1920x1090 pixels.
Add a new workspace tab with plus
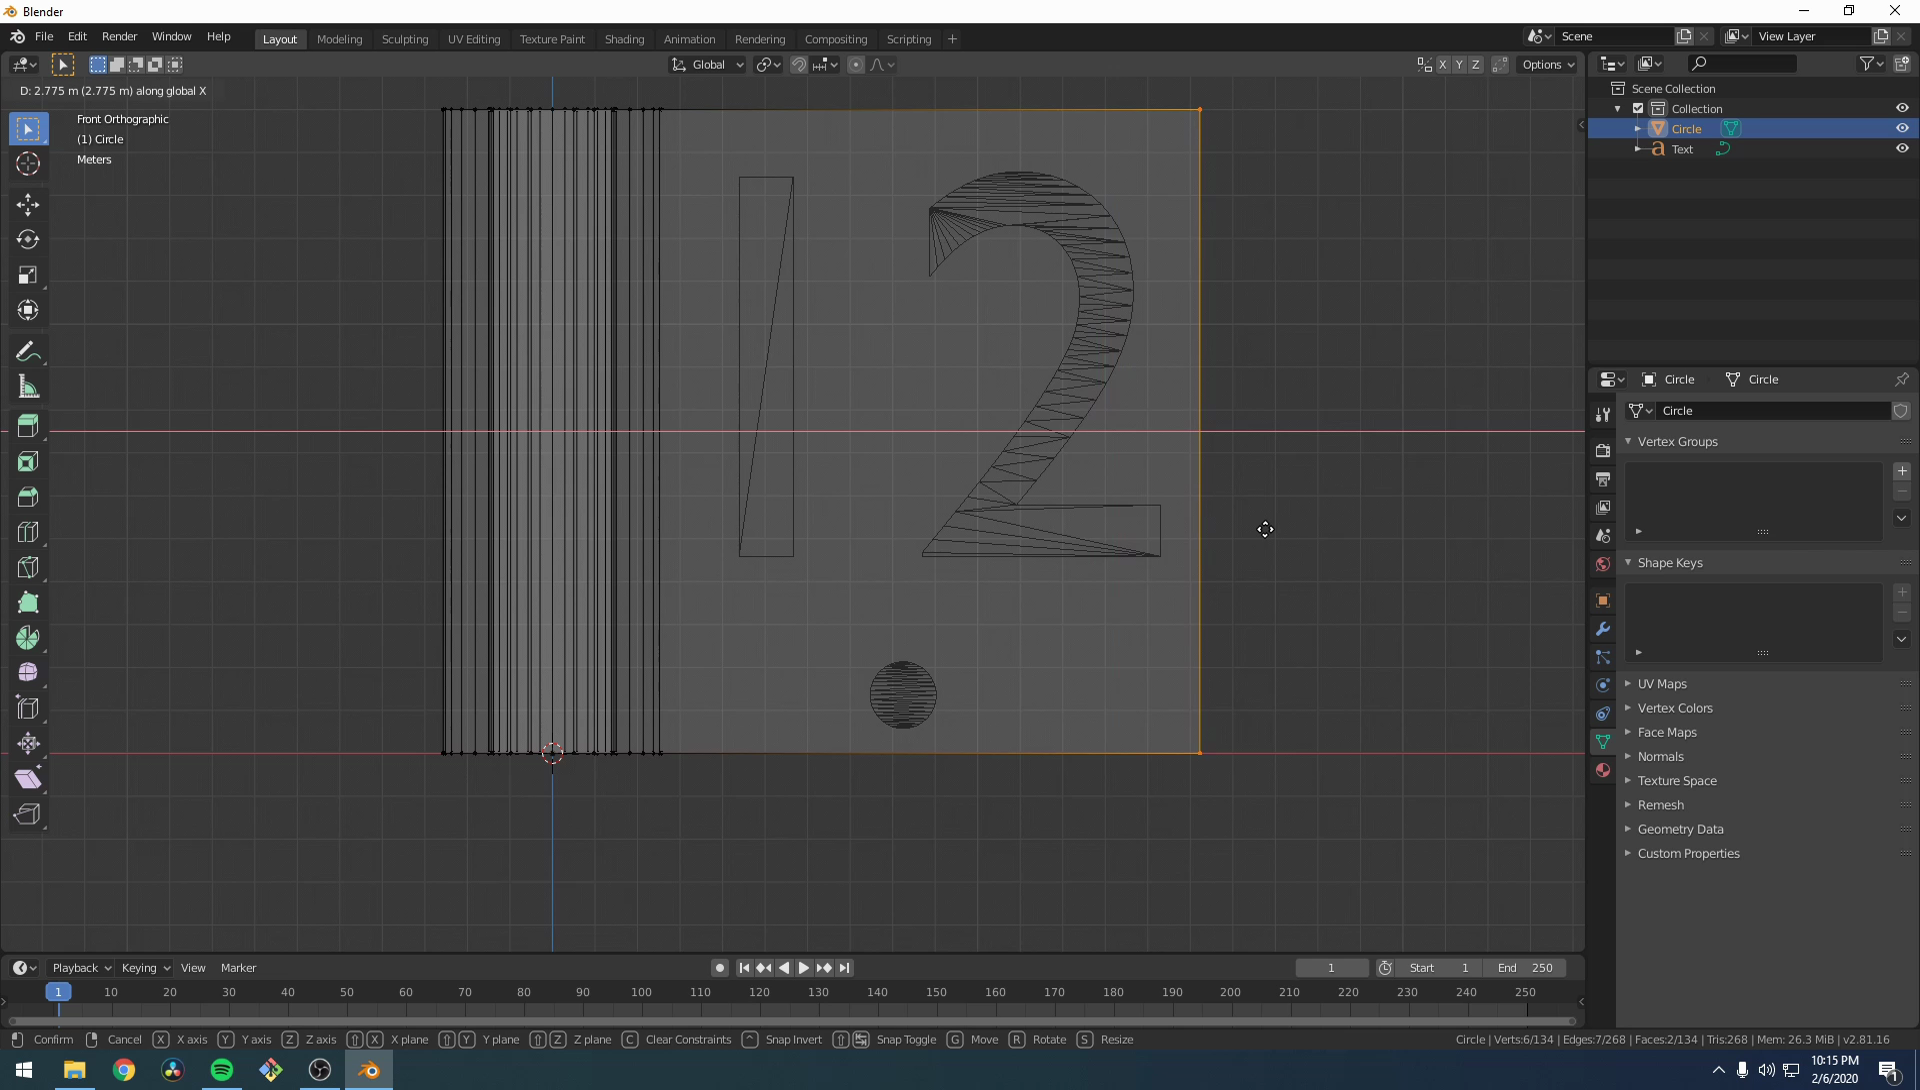(952, 39)
